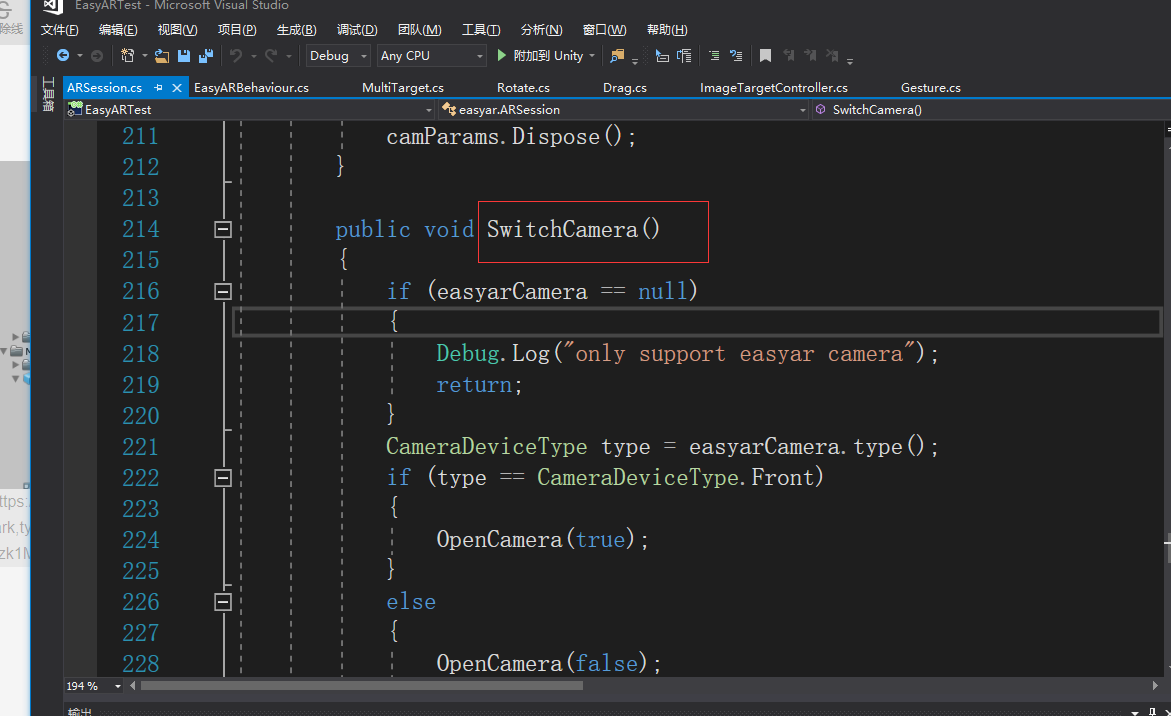Pin the ARSession.cs tab
1171x716 pixels.
[x=158, y=87]
